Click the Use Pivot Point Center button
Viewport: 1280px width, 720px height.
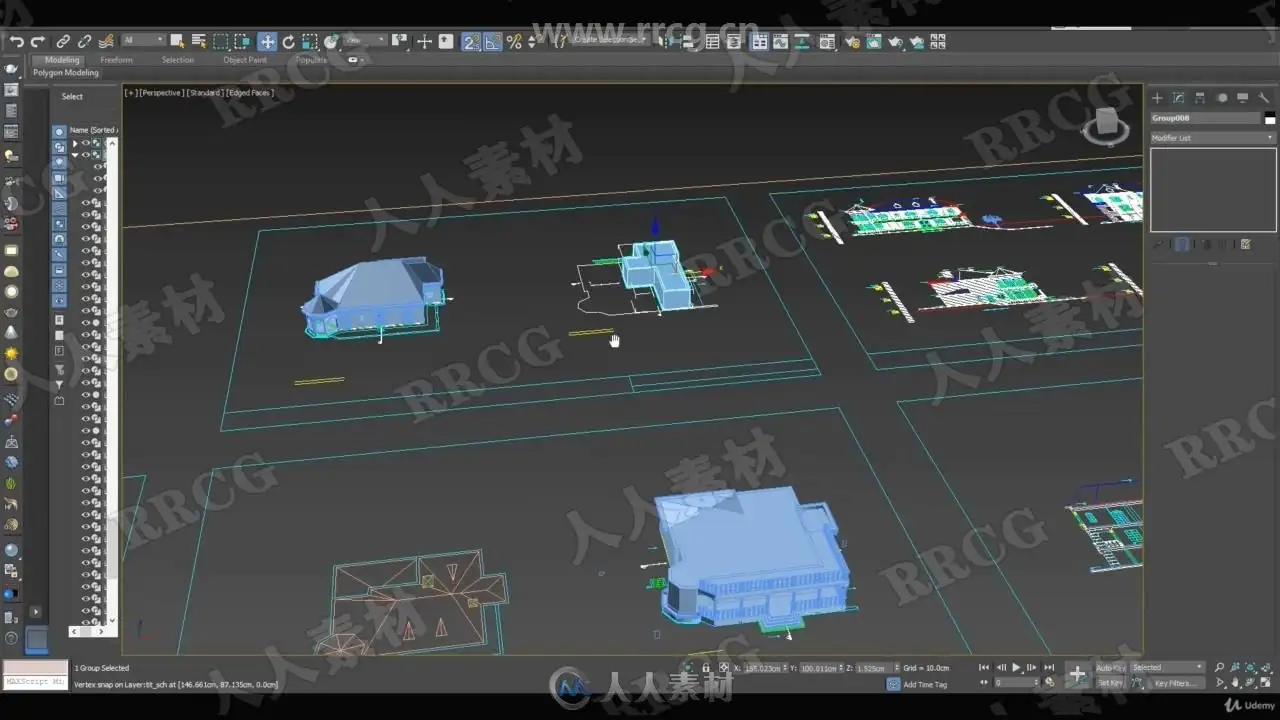point(400,42)
